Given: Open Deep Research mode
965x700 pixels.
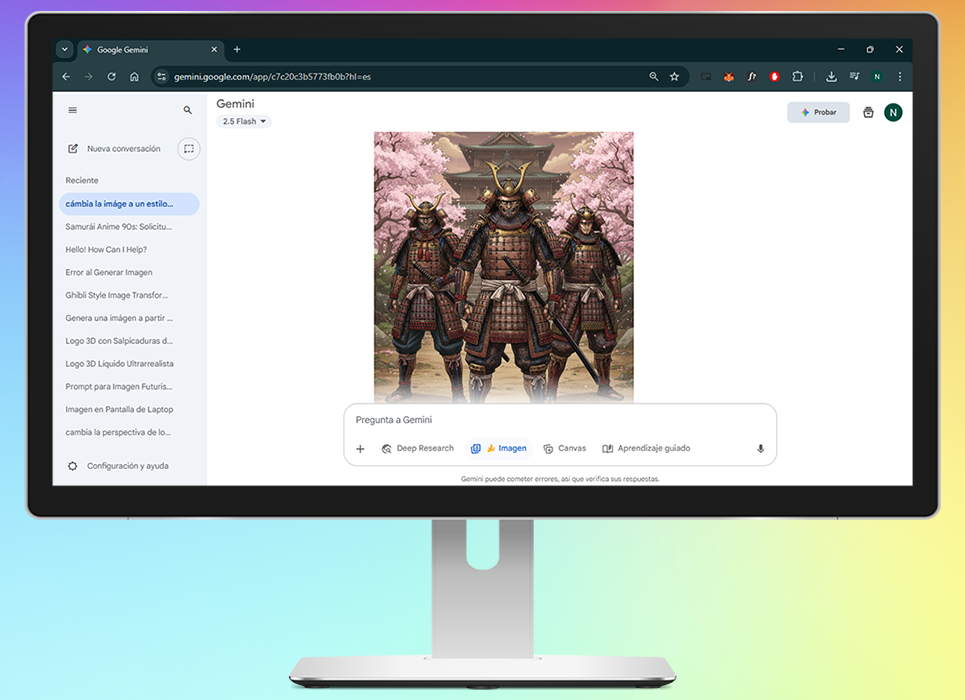Looking at the screenshot, I should click(417, 448).
